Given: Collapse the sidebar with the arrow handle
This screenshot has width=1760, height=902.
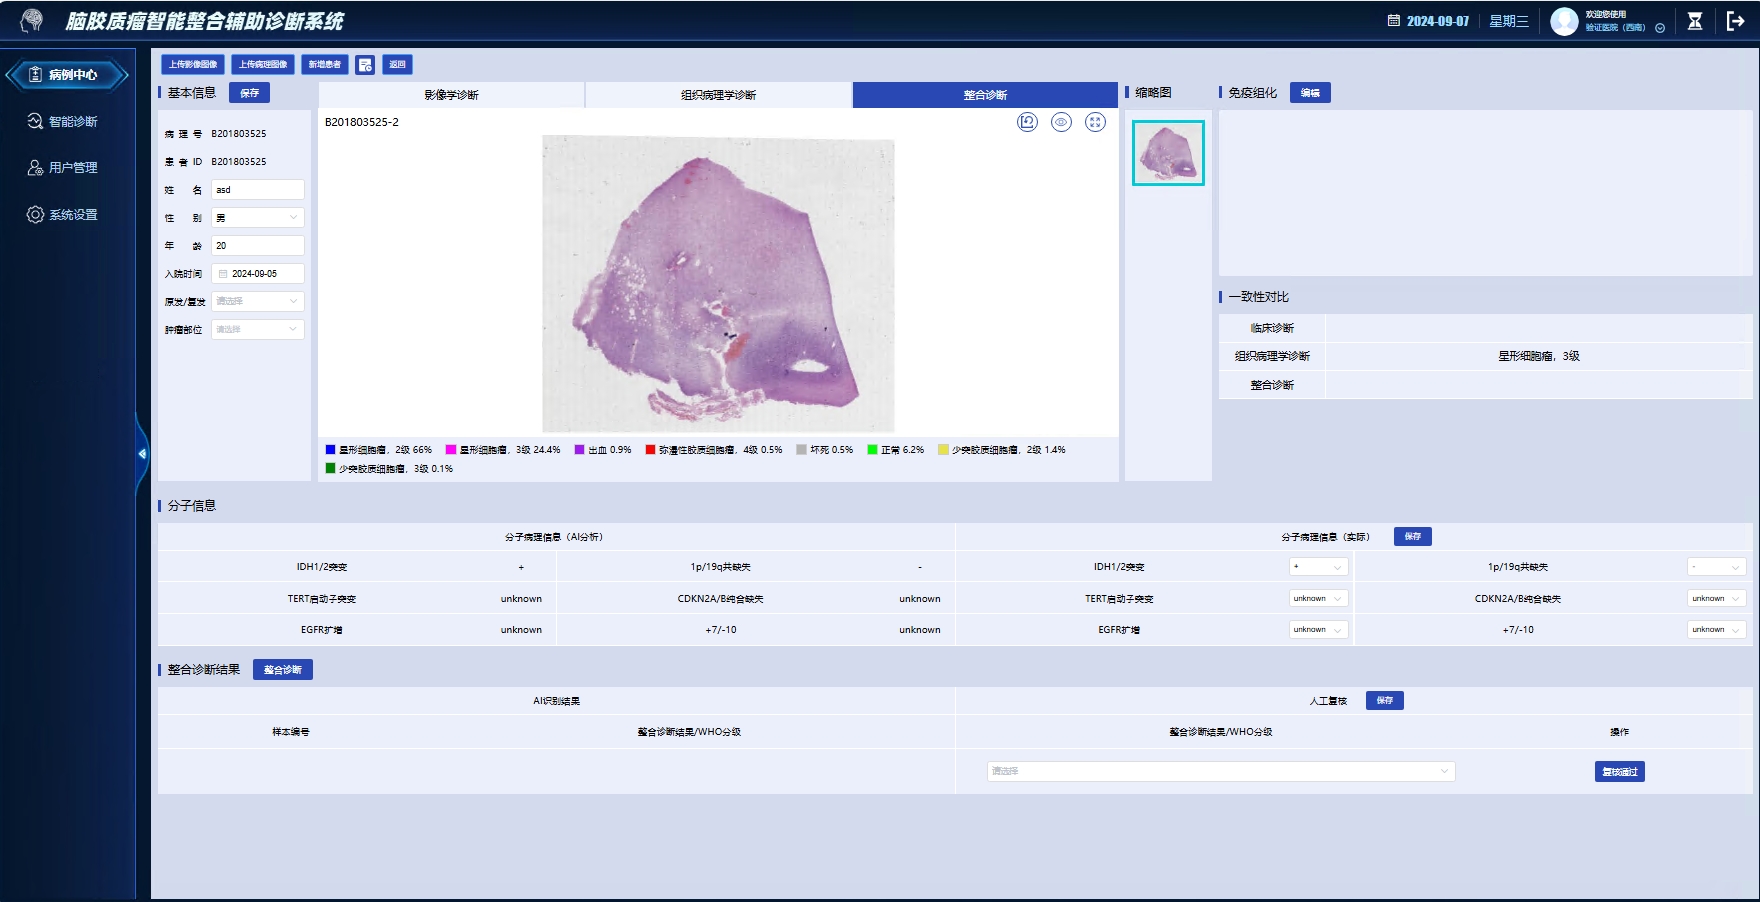Looking at the screenshot, I should coord(142,454).
